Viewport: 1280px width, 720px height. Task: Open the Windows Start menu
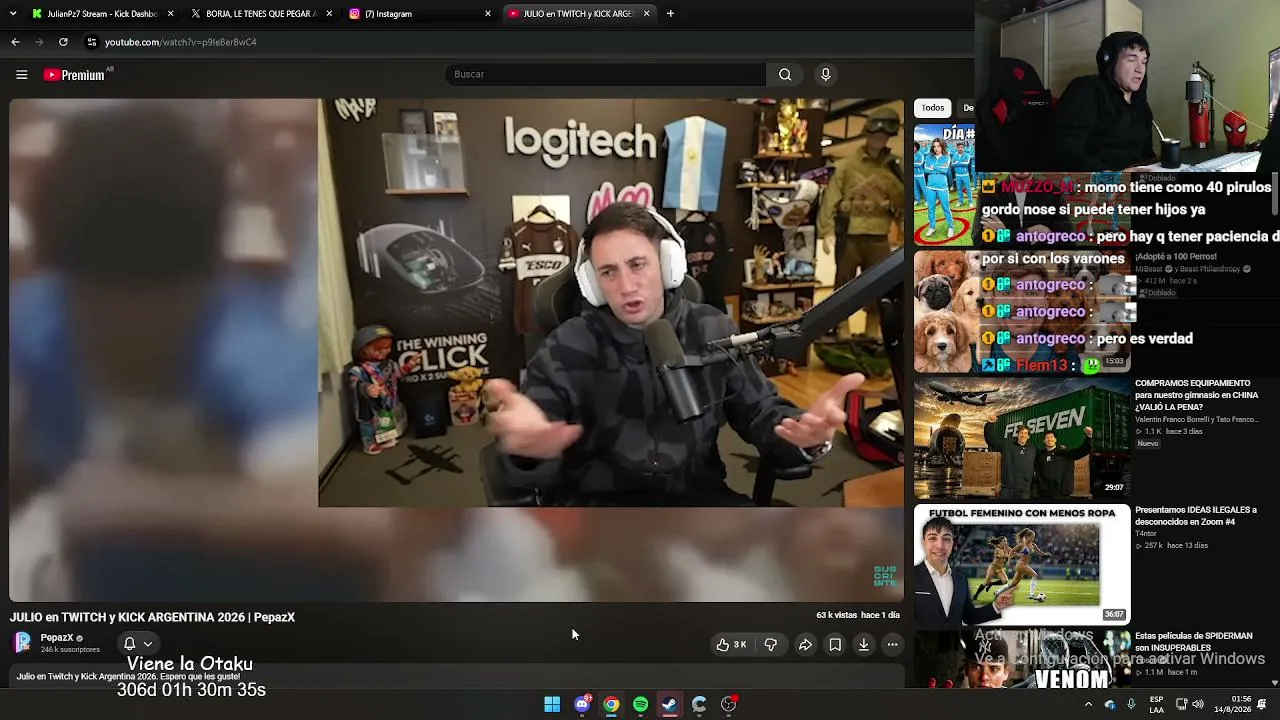[x=552, y=704]
